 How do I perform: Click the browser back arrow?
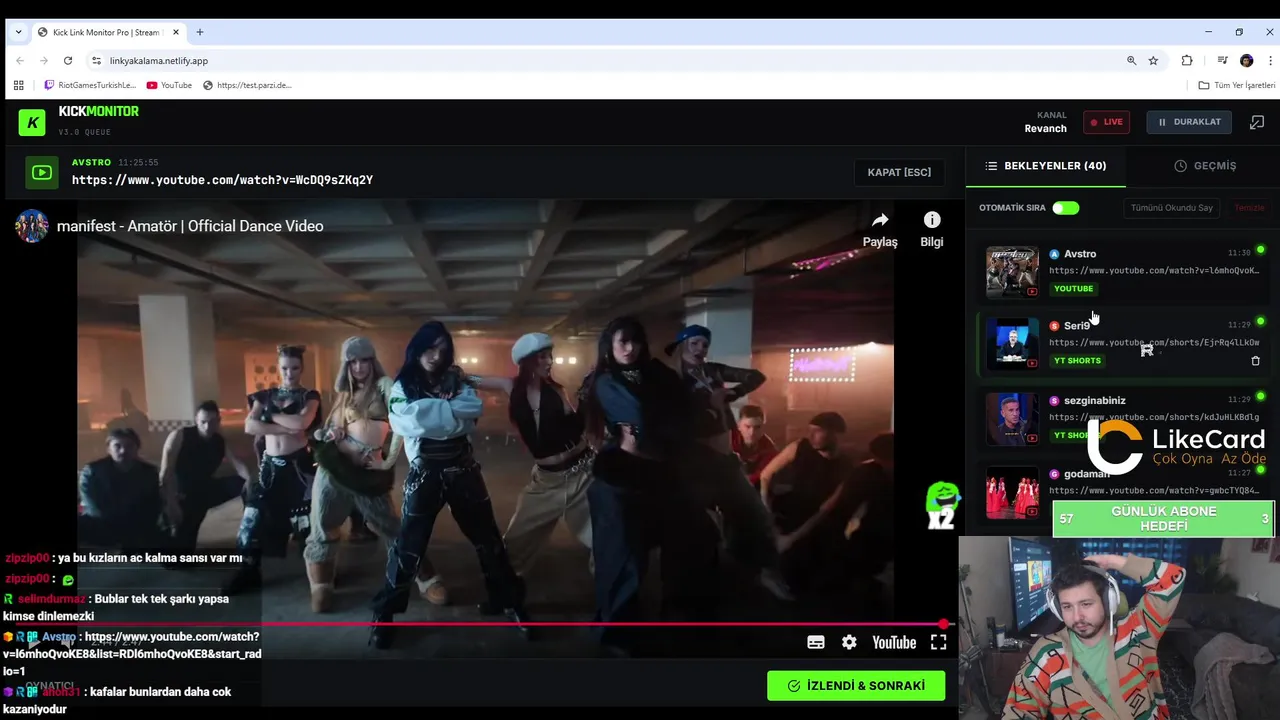coord(20,61)
